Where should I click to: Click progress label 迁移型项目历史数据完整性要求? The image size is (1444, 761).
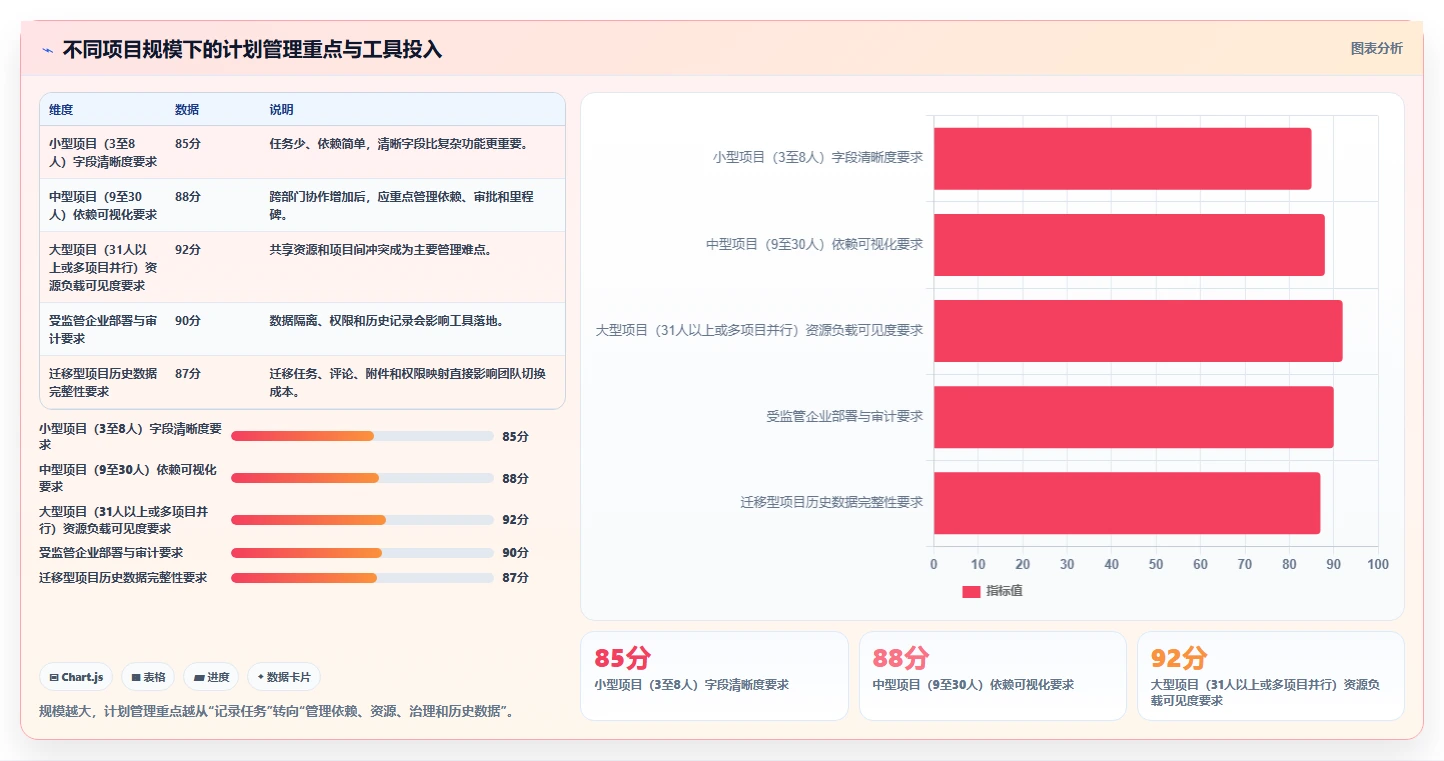point(123,578)
